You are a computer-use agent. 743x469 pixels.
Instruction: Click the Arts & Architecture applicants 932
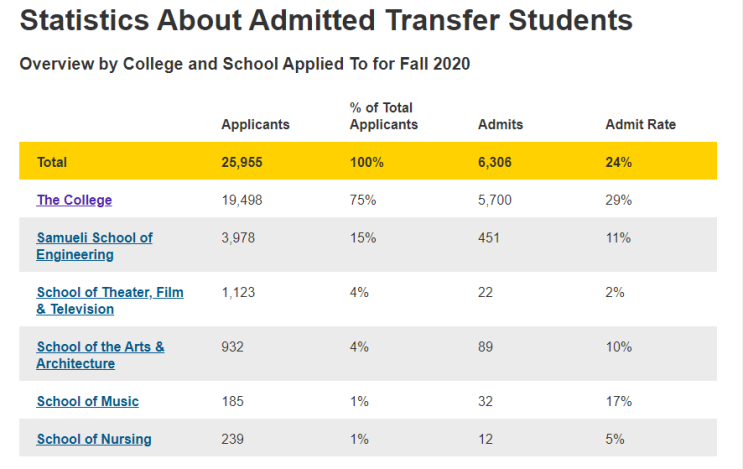[232, 347]
